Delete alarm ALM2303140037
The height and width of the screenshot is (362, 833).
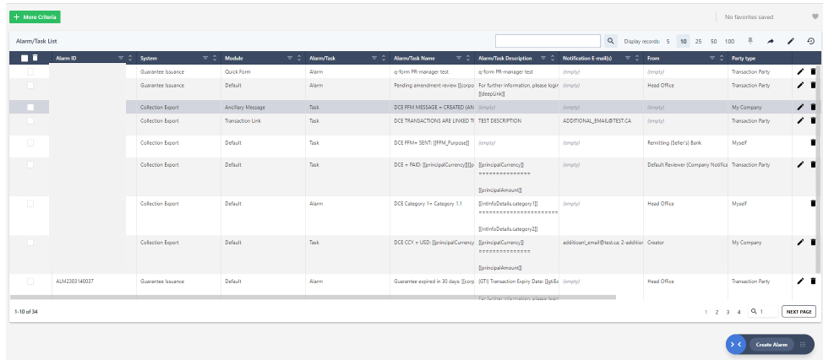tap(813, 281)
